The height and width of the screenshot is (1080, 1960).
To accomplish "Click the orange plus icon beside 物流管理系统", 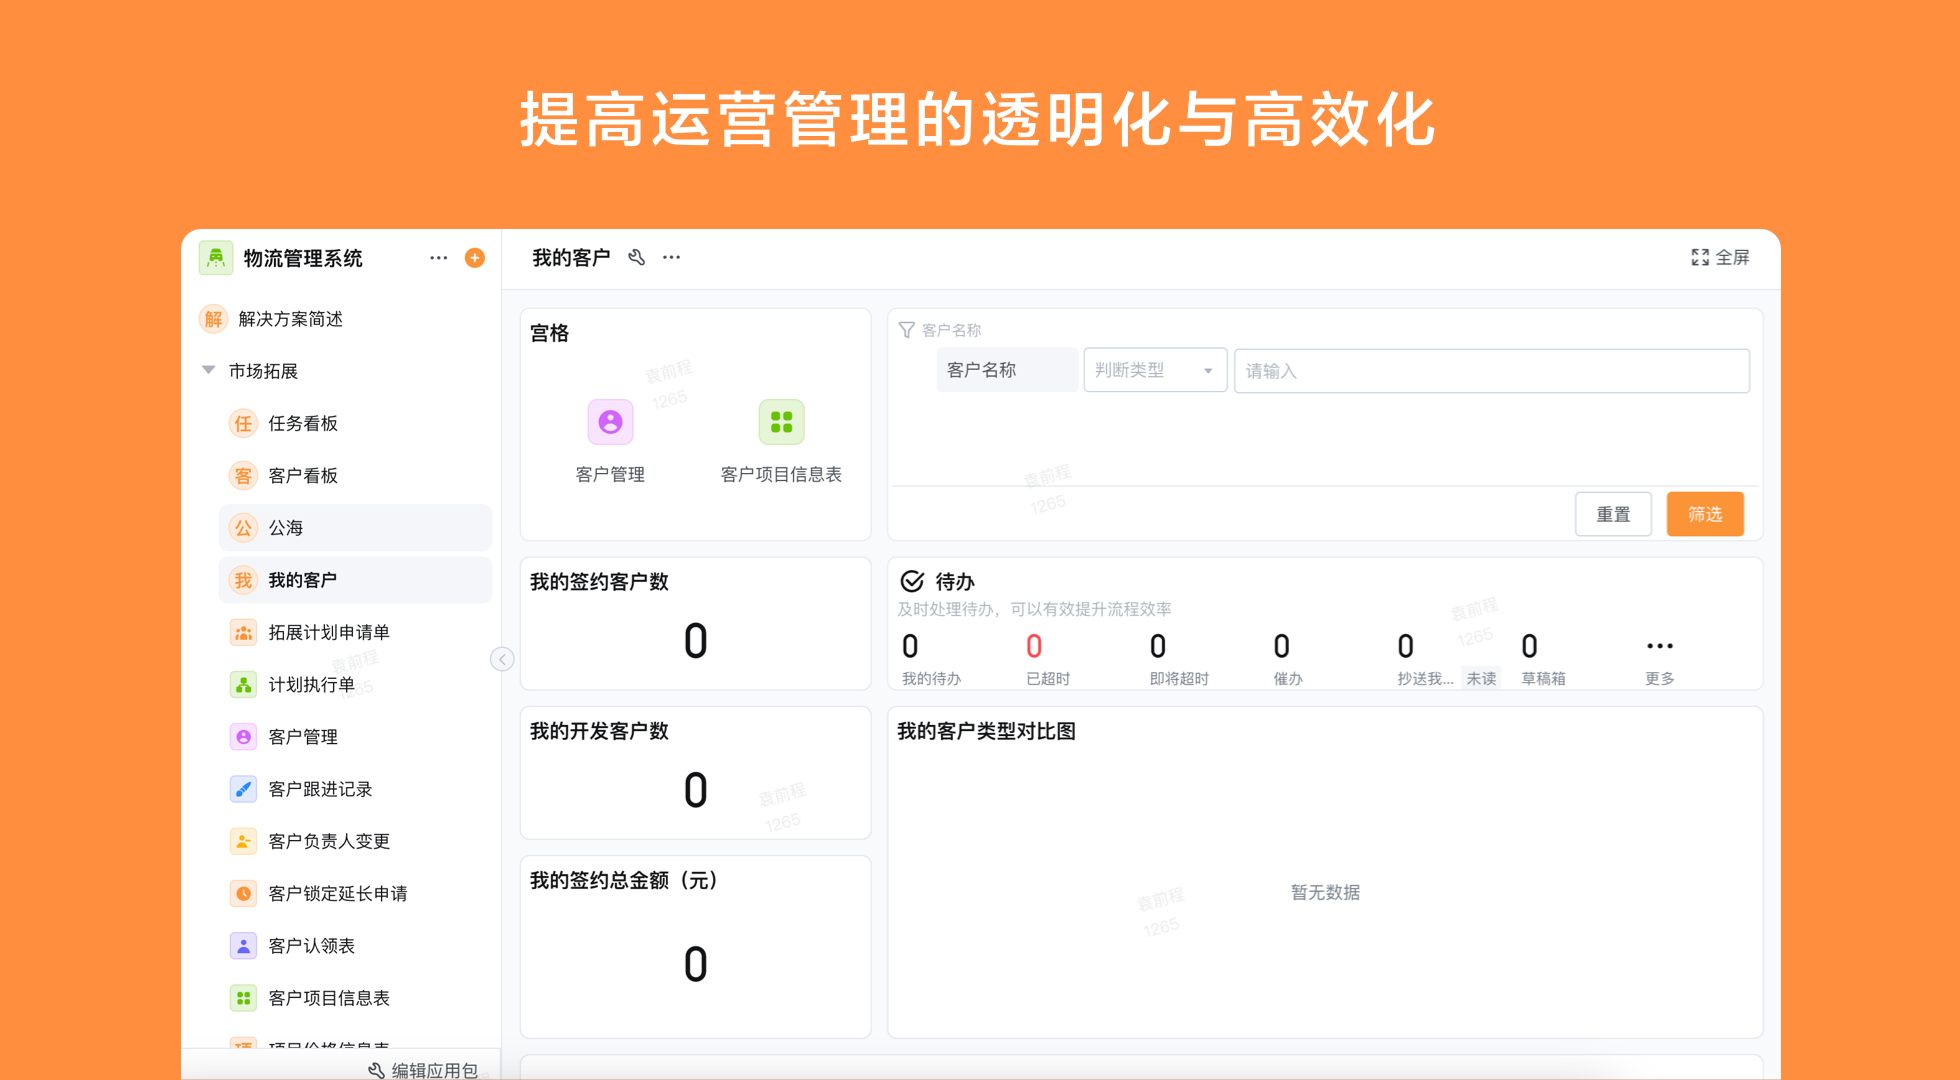I will tap(475, 258).
